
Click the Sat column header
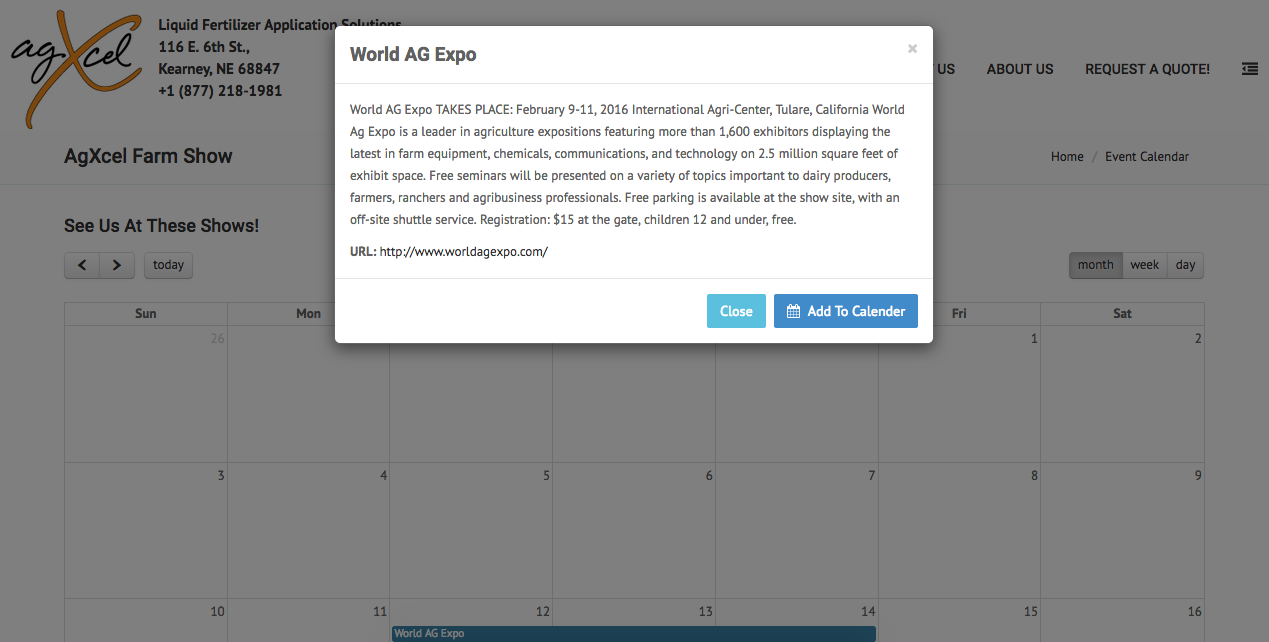click(x=1122, y=313)
